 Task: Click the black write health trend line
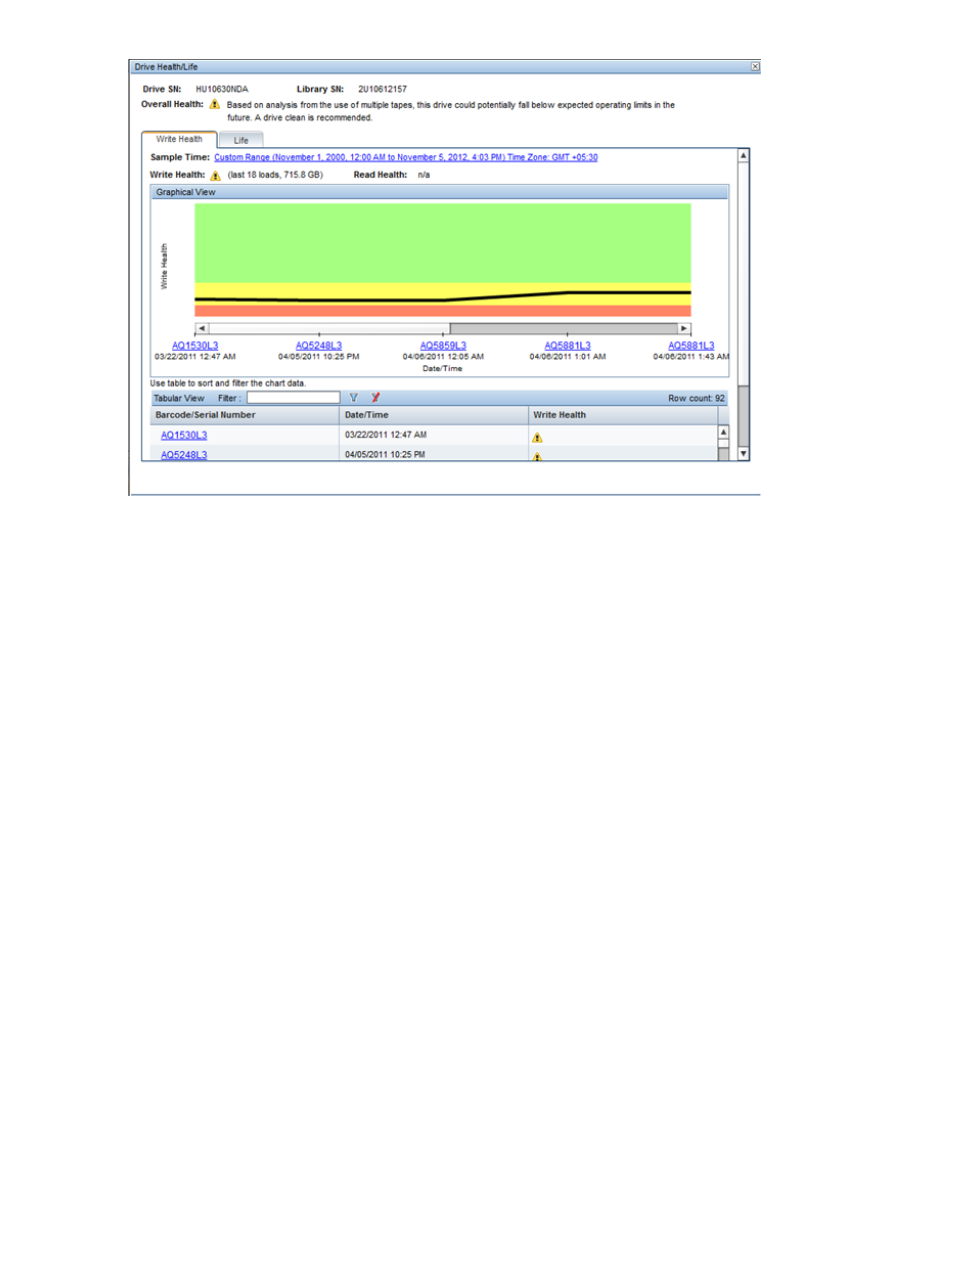(443, 299)
